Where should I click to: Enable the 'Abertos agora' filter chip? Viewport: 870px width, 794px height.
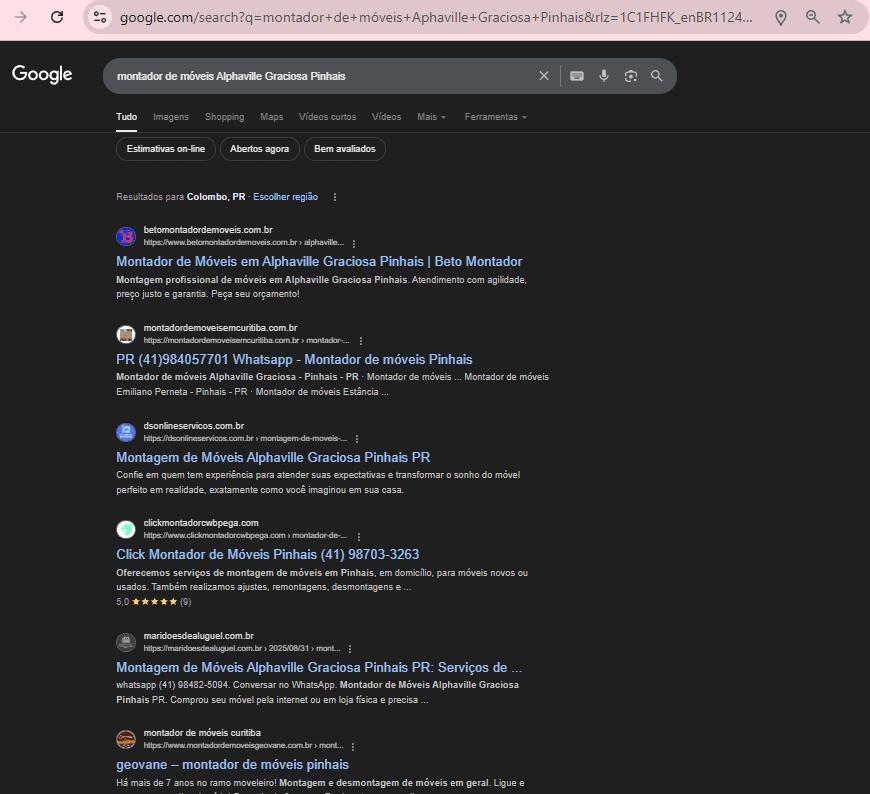[259, 148]
